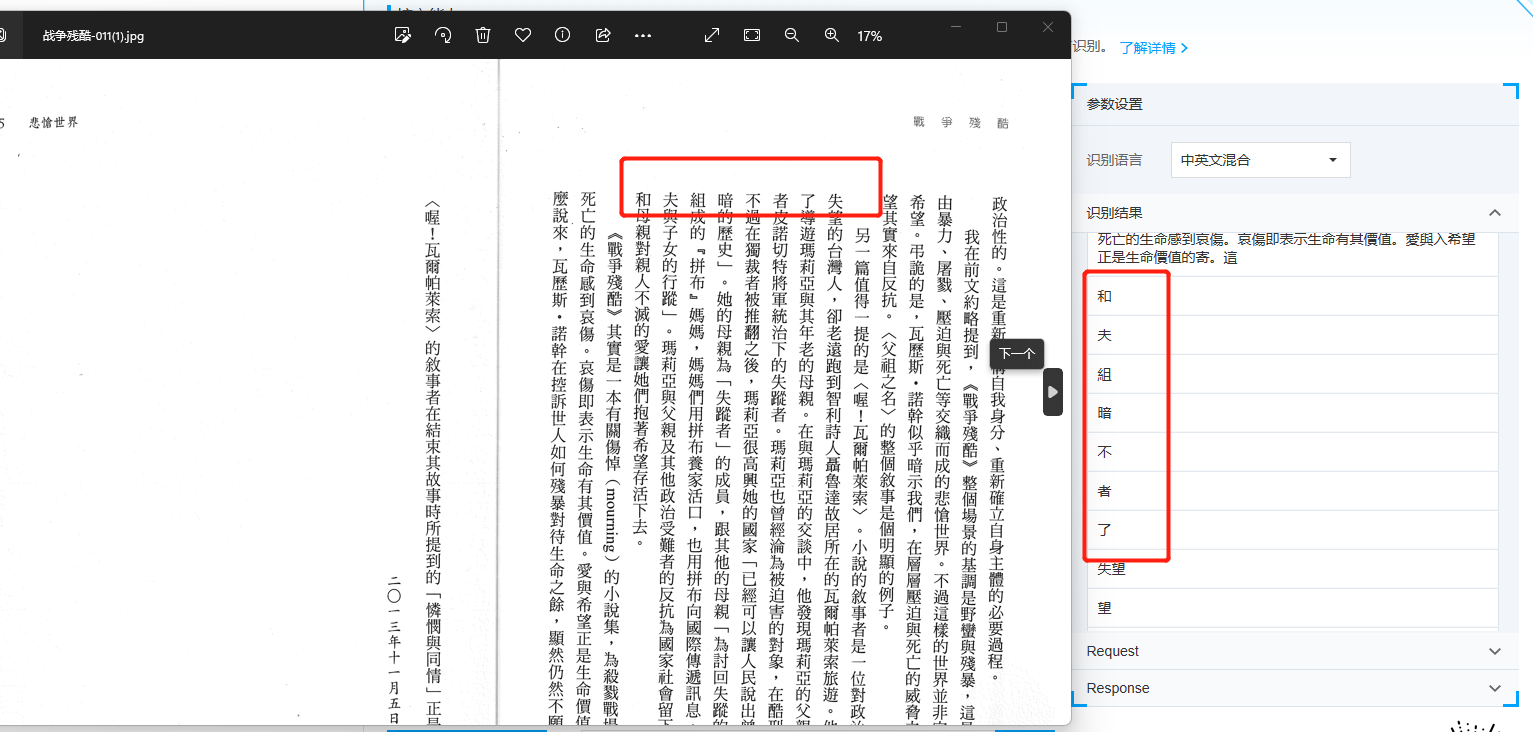Zoom in using the plus magnifier
The image size is (1533, 732).
coord(831,35)
